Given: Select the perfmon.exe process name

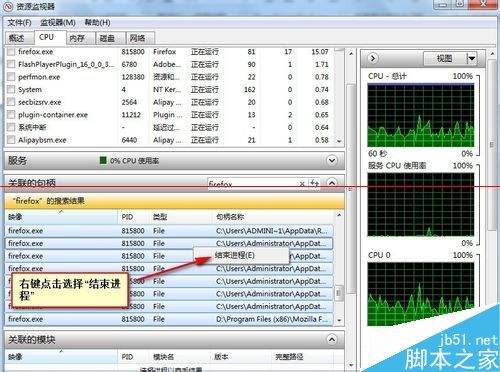Looking at the screenshot, I should click(x=39, y=77).
